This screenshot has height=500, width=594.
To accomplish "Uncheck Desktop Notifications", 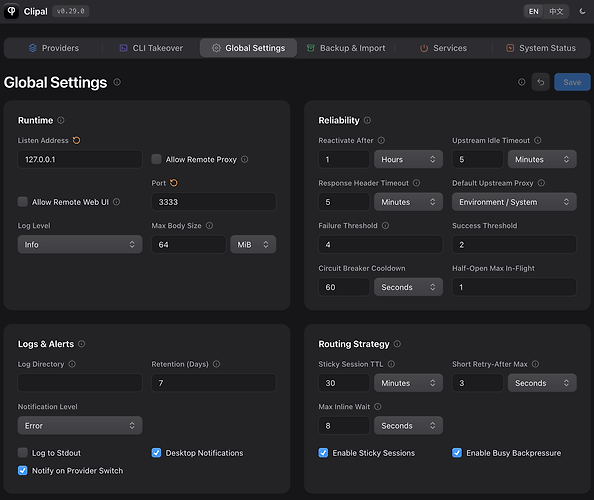I will coord(156,453).
